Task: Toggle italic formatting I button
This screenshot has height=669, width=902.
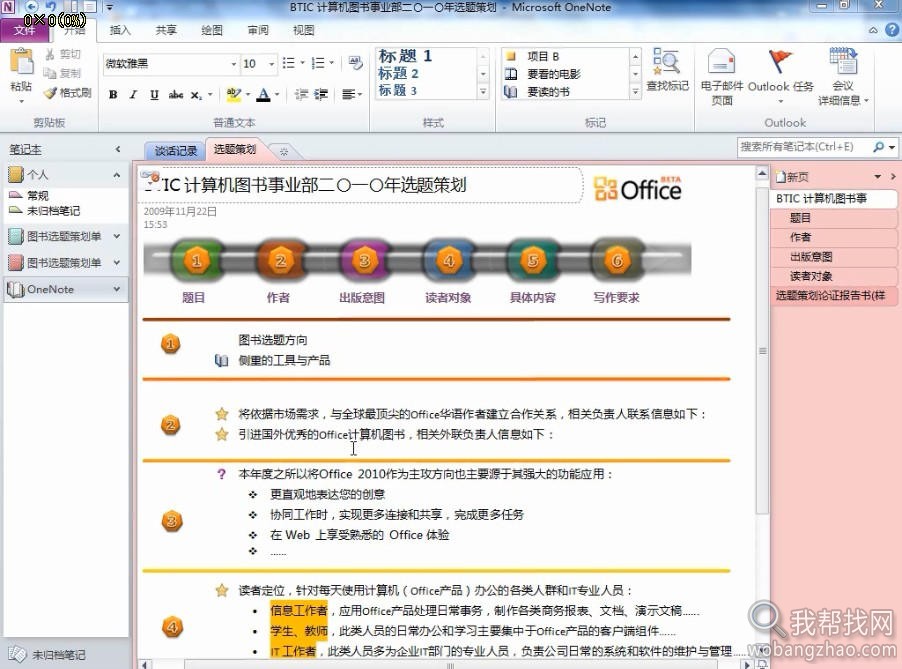Action: 133,94
